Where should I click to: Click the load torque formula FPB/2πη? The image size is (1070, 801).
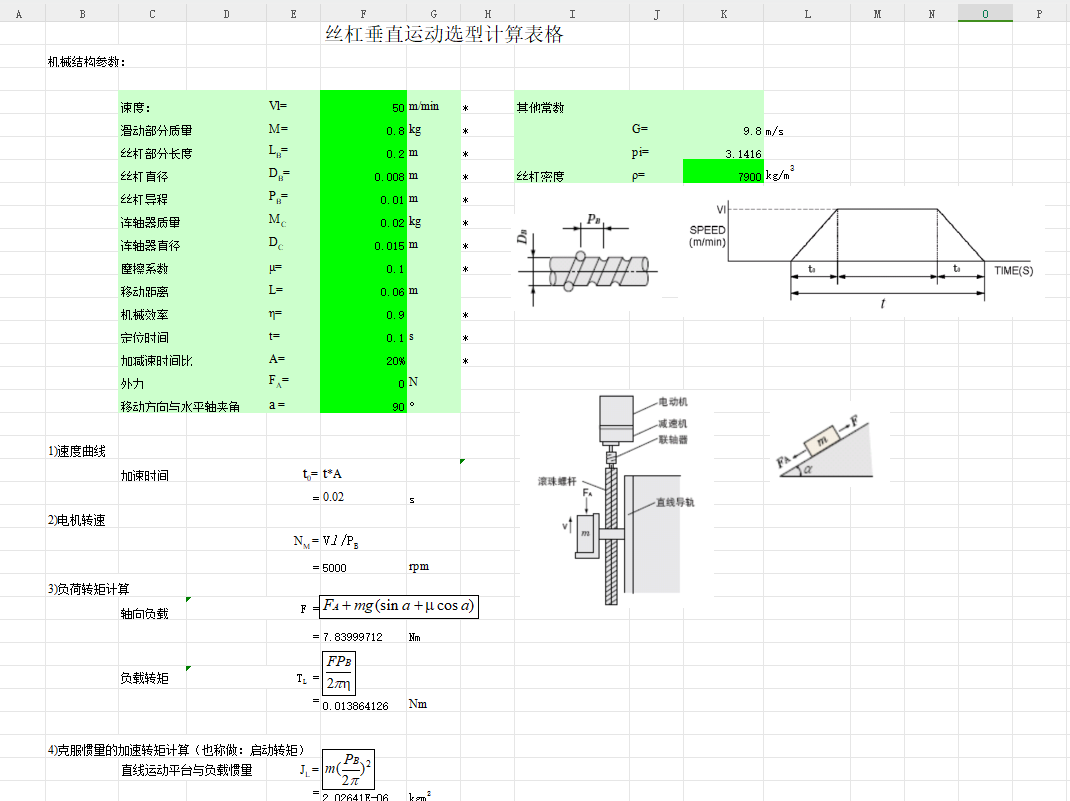click(x=338, y=673)
